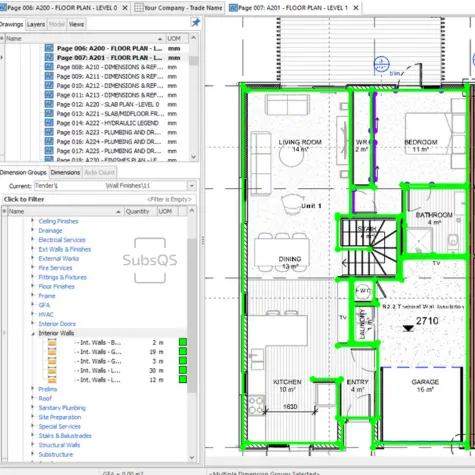Click the panel splitter grip beside the plan

click(203, 241)
